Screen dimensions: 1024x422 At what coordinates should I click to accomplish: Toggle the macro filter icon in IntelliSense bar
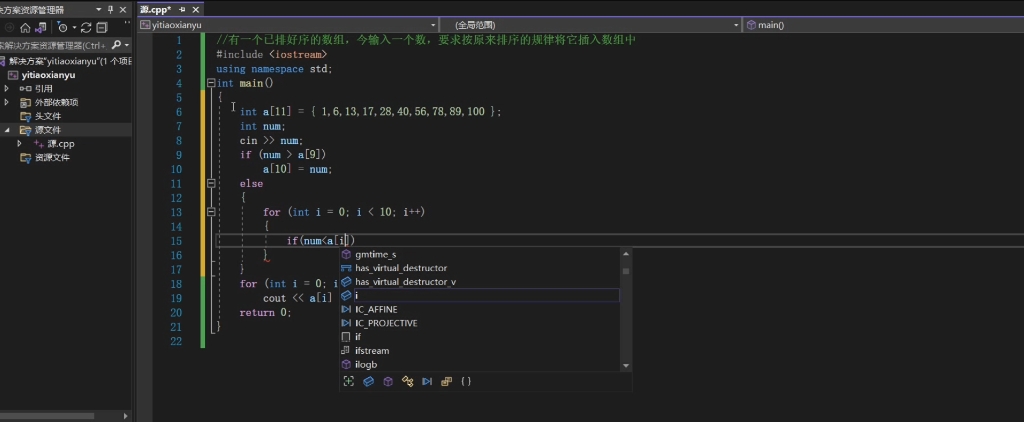[427, 381]
